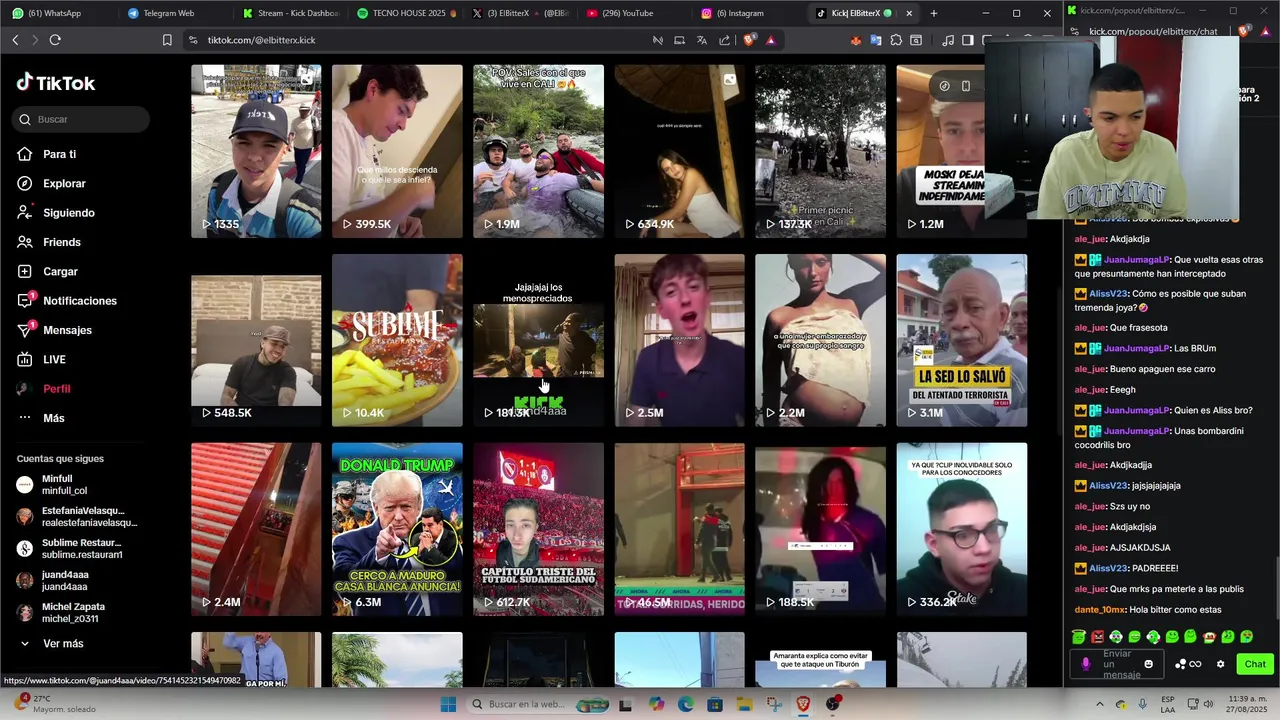The height and width of the screenshot is (720, 1280).
Task: Open Brave Rewards triangle icon
Action: [x=770, y=40]
